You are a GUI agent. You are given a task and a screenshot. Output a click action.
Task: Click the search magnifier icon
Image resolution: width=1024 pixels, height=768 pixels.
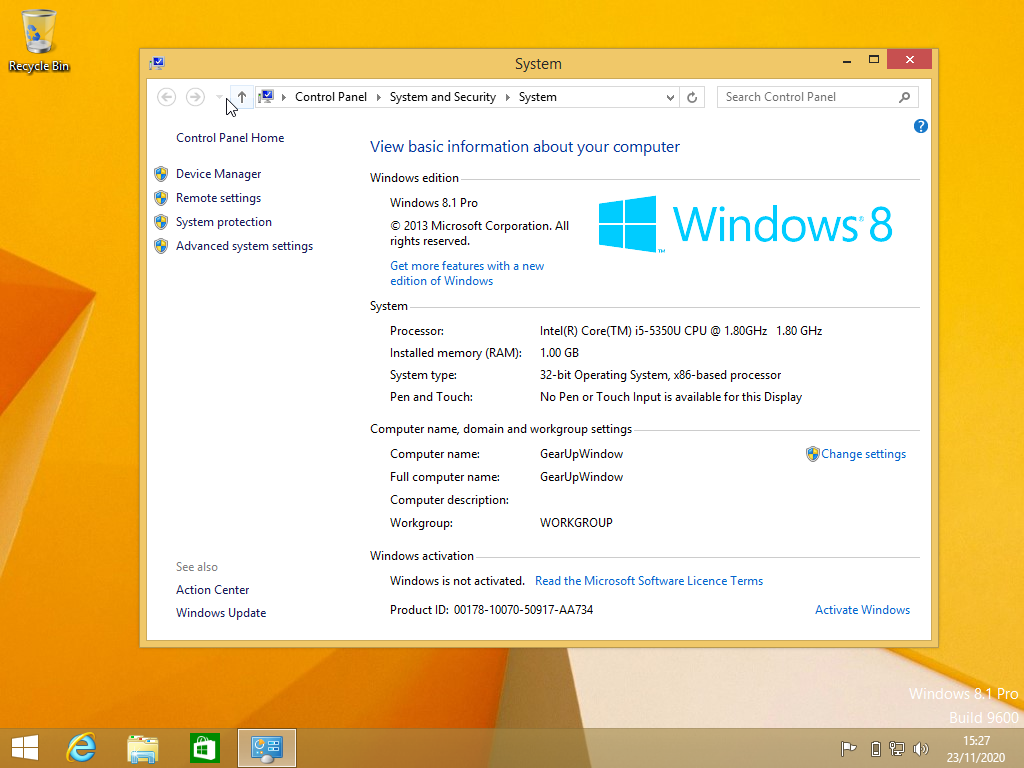click(904, 97)
